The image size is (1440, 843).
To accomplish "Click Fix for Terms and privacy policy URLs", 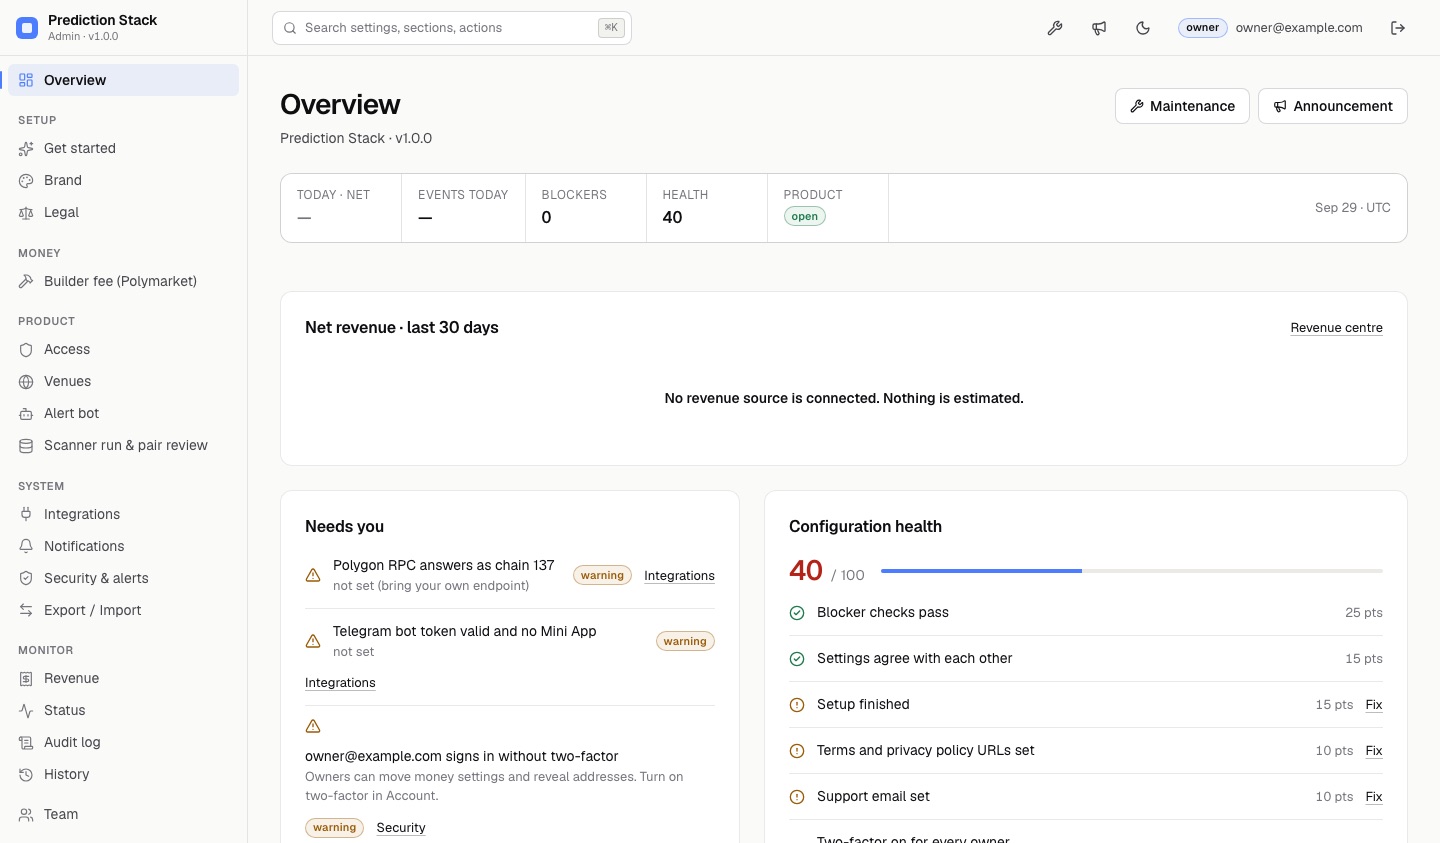I will click(1374, 751).
